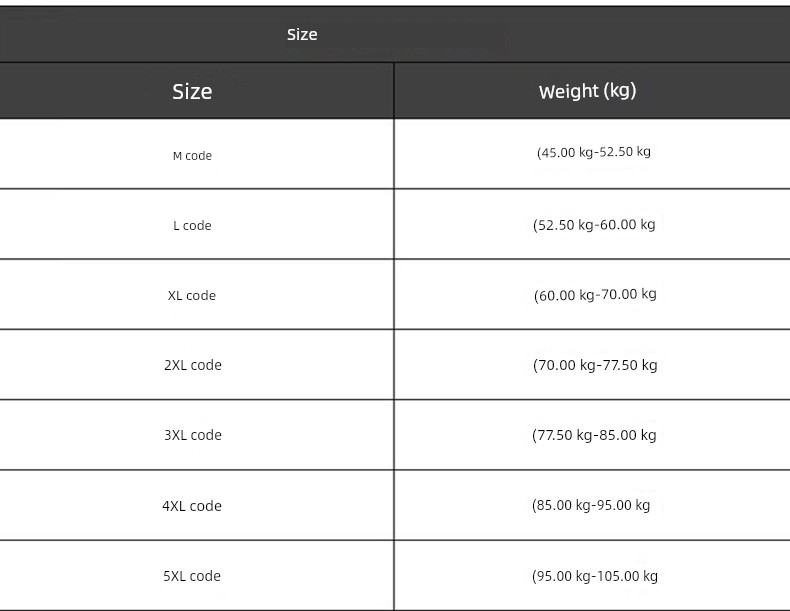Select the 77.50 kg-85.00 kg weight cell
Viewport: 790px width, 611px height.
click(594, 435)
